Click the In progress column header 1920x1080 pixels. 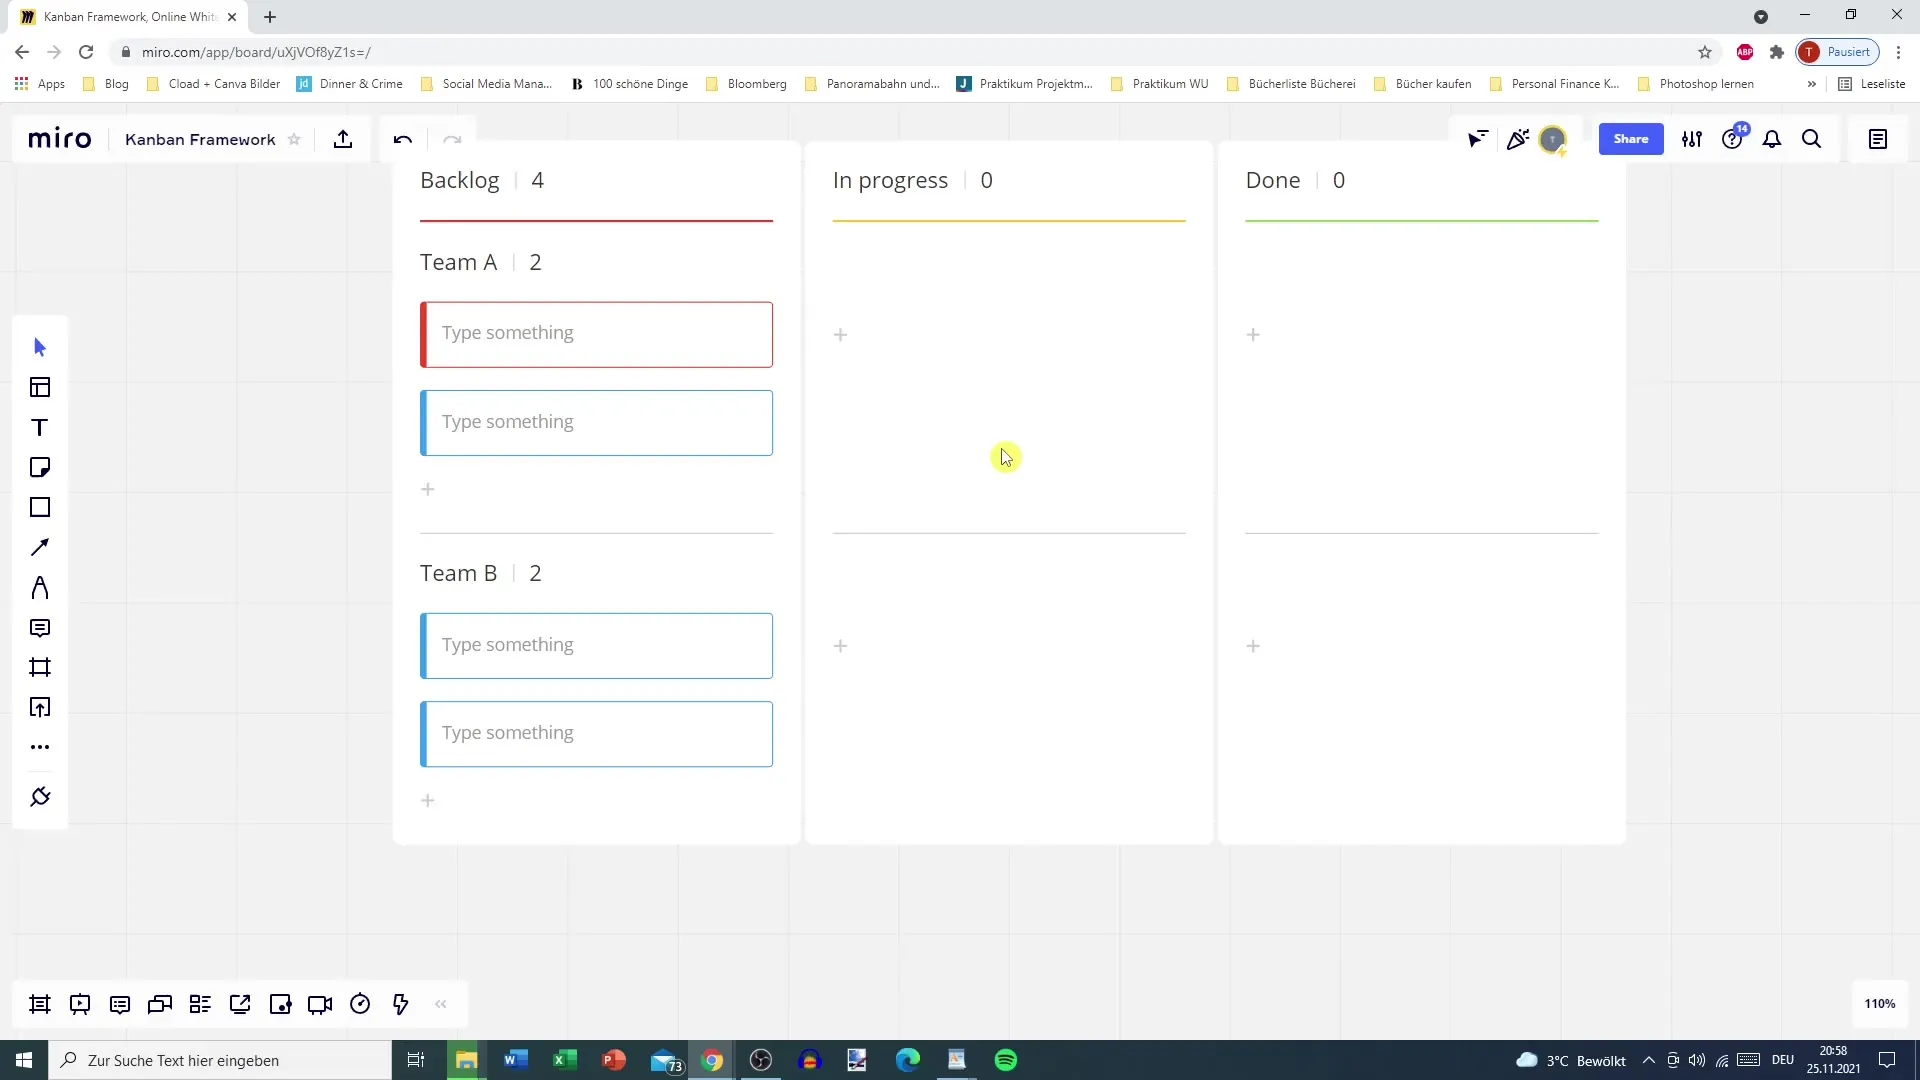890,179
